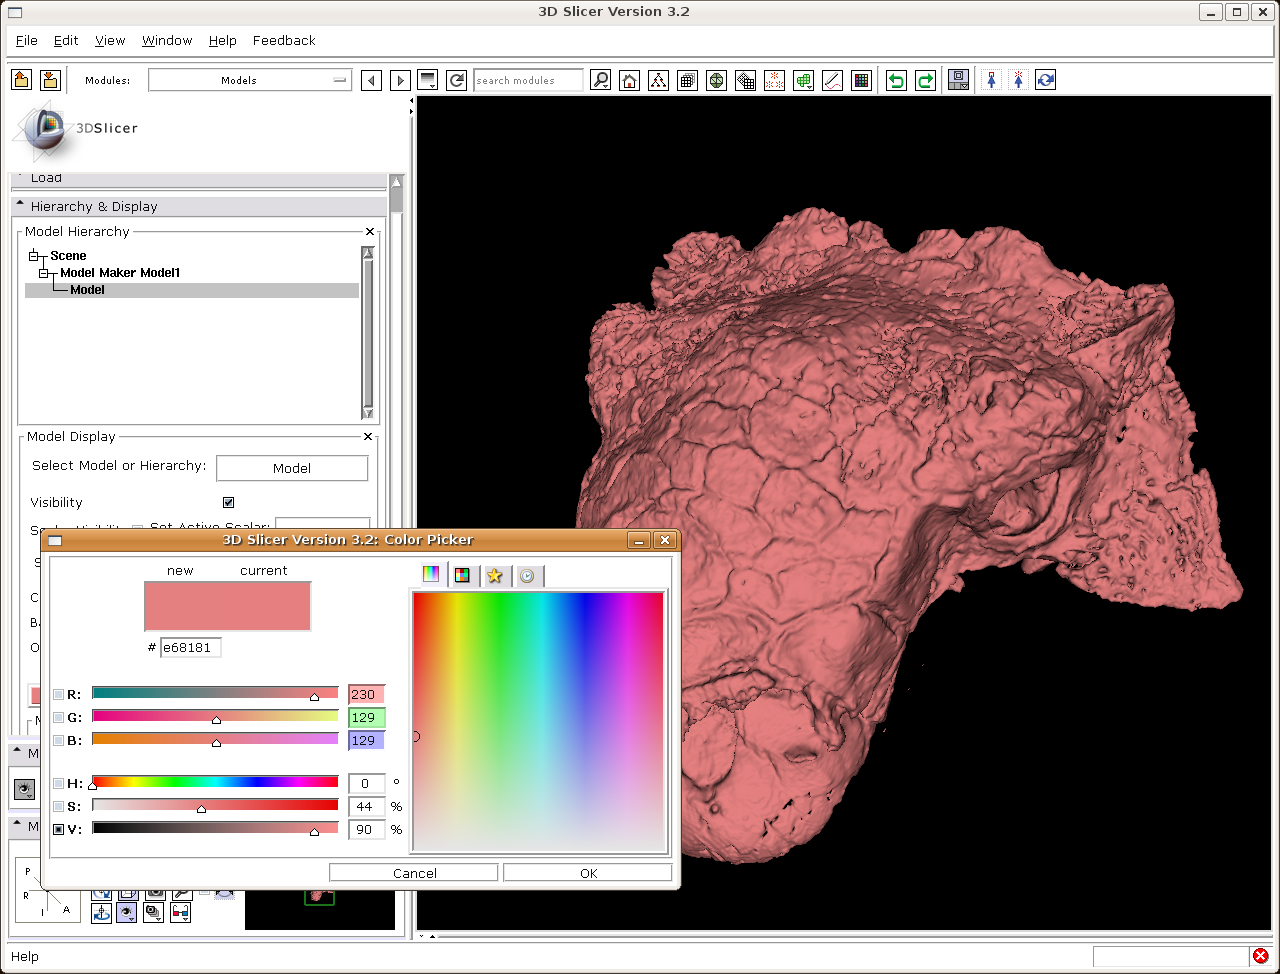This screenshot has height=974, width=1280.
Task: Click Cancel in Color Picker
Action: (414, 873)
